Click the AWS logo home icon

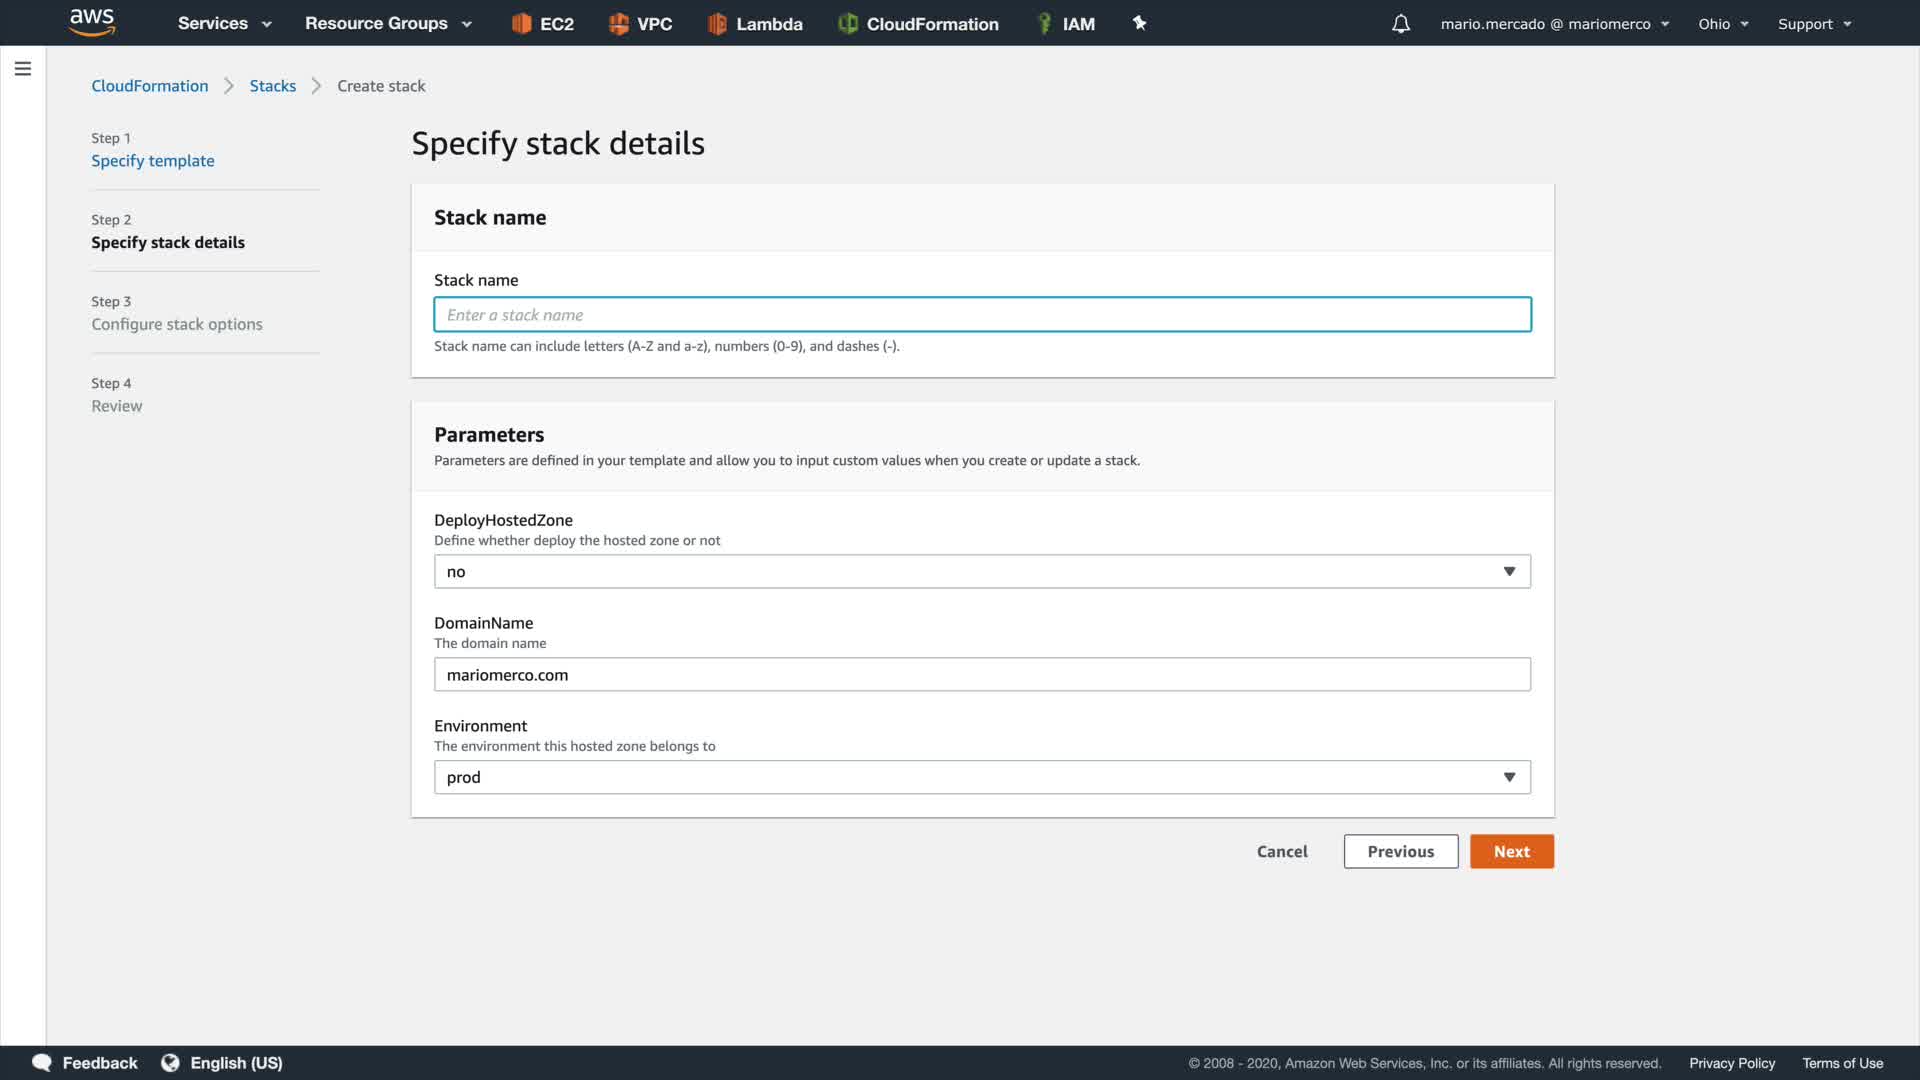[92, 22]
